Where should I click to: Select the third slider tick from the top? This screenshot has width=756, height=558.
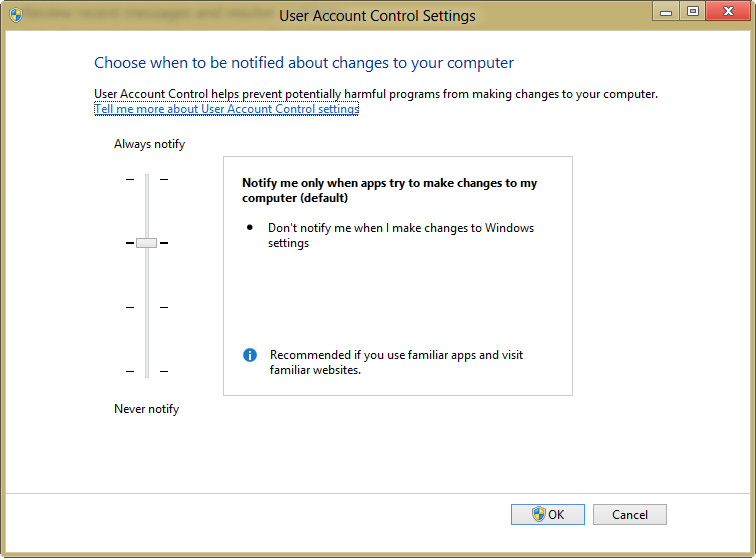(147, 307)
